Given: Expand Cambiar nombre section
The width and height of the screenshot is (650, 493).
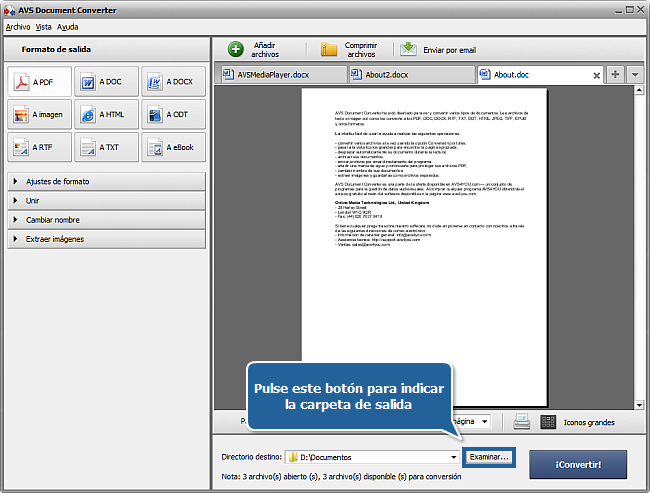Looking at the screenshot, I should pyautogui.click(x=107, y=220).
